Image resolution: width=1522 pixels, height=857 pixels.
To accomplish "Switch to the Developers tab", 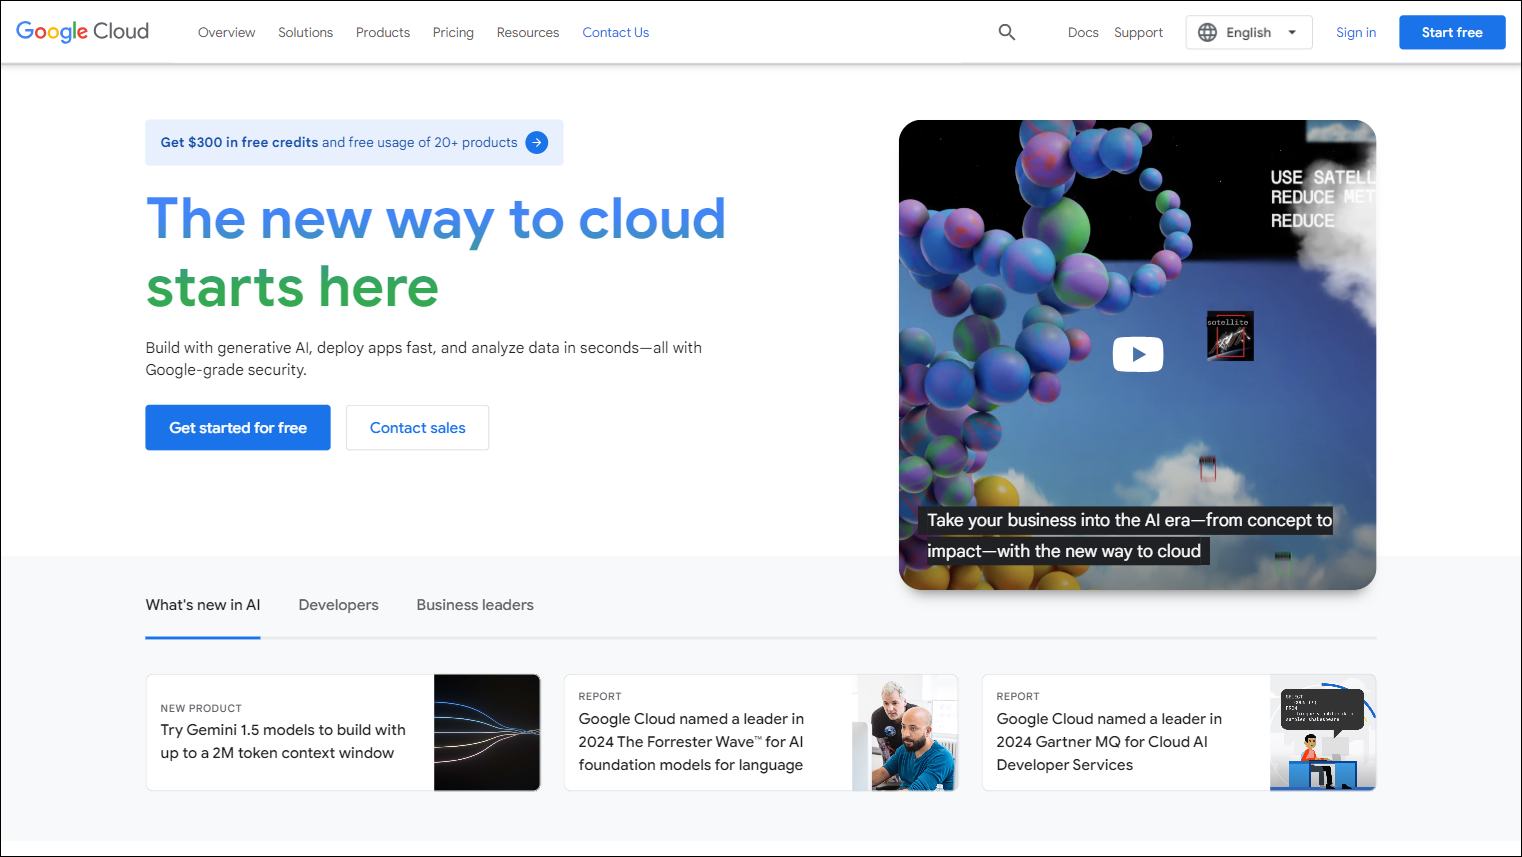I will tap(339, 605).
